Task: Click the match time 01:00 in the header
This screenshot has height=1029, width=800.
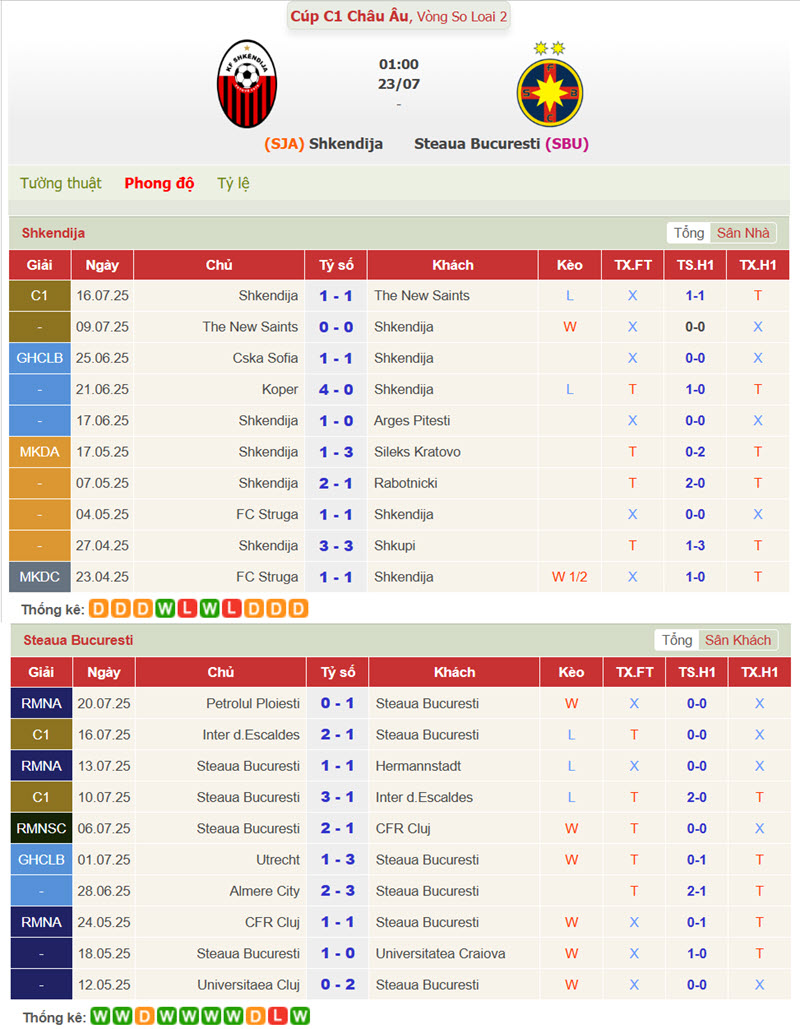Action: (x=398, y=64)
